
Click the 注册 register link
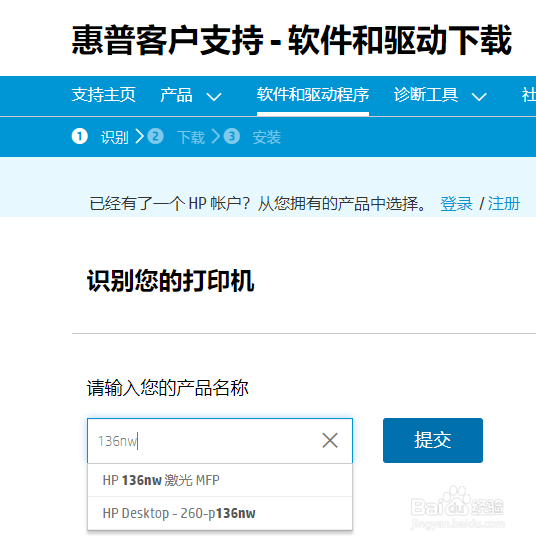click(504, 204)
